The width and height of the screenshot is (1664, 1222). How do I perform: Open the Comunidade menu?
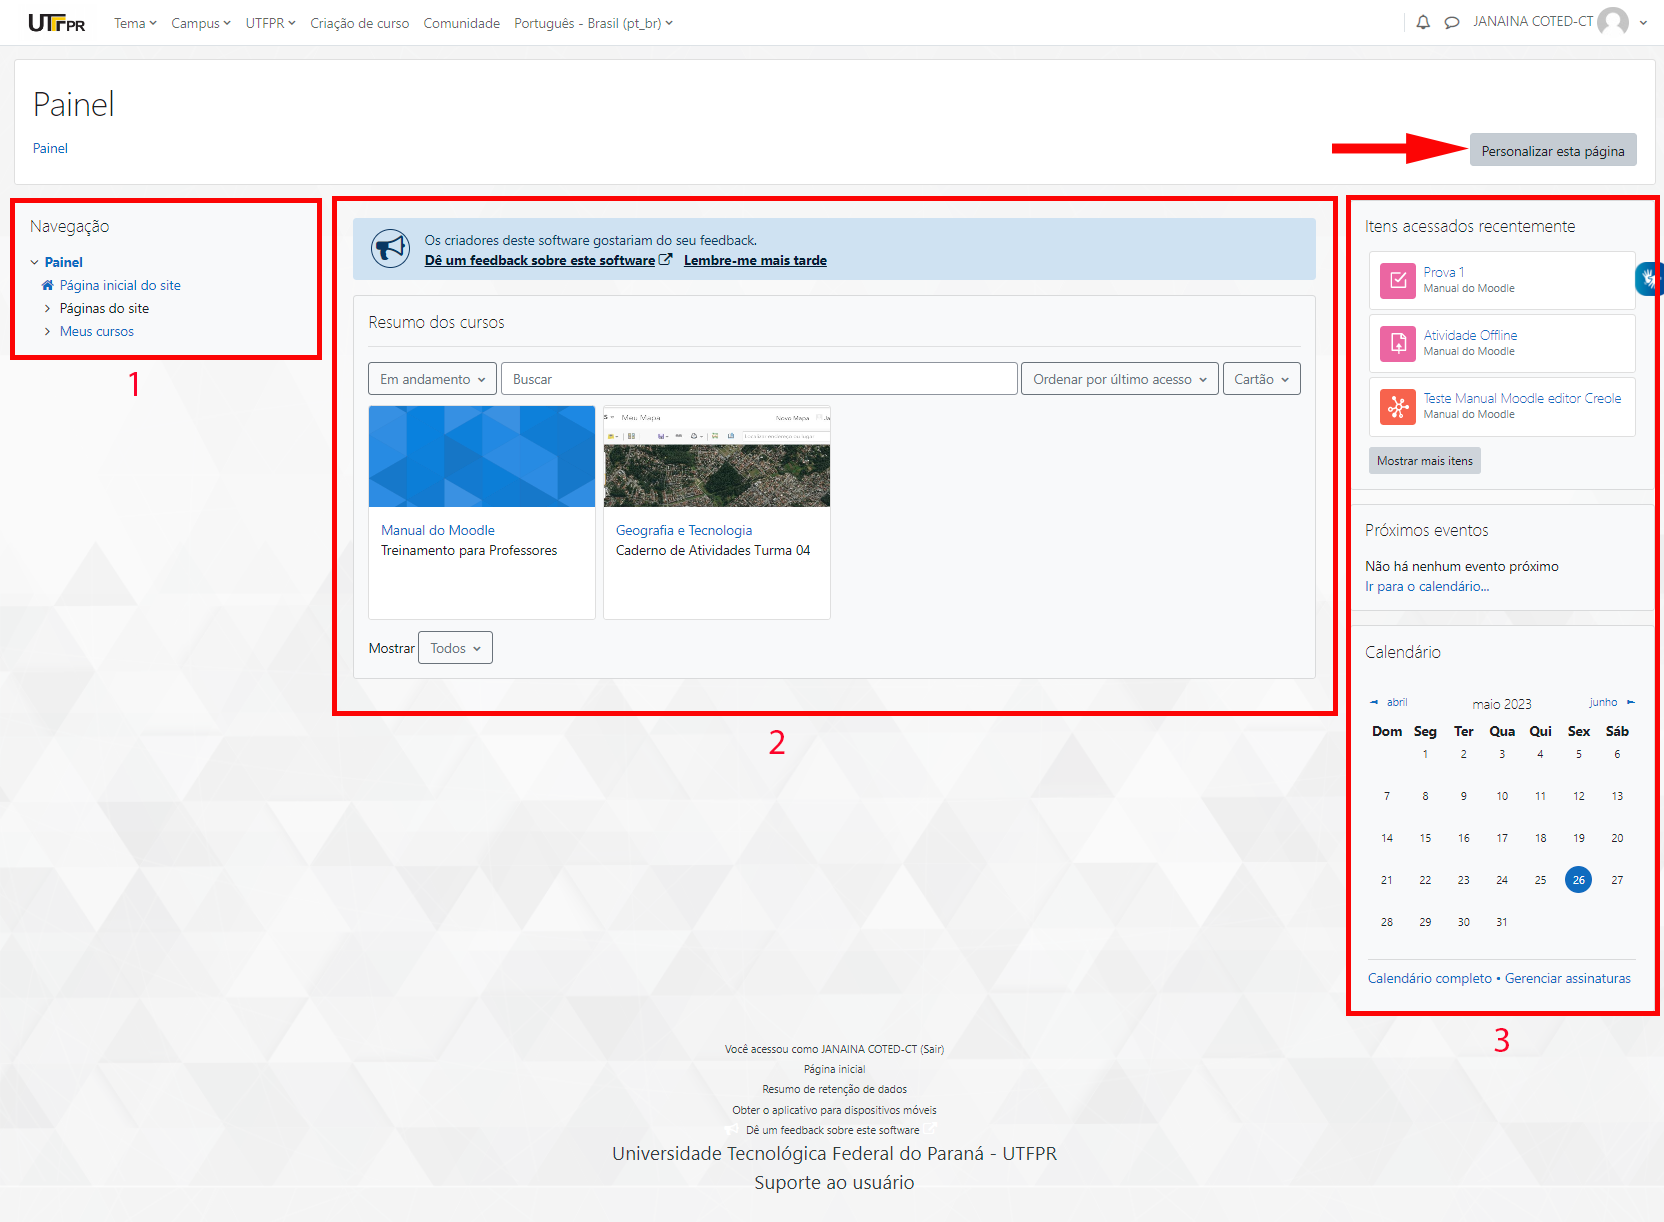(461, 22)
